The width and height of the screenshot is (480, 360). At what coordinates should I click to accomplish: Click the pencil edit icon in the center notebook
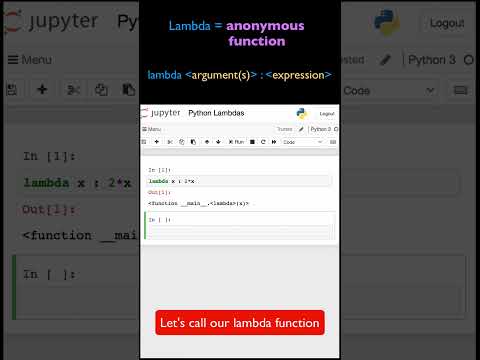(x=301, y=129)
